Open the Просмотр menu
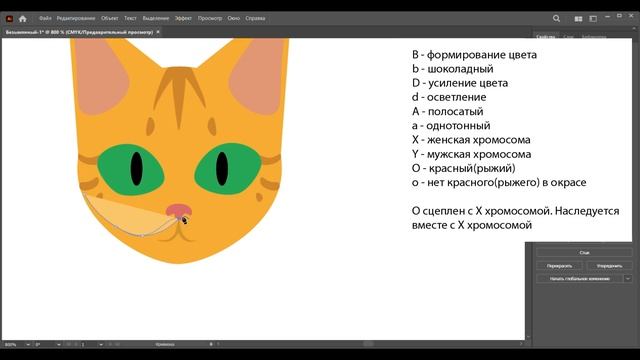640x360 pixels. point(210,18)
